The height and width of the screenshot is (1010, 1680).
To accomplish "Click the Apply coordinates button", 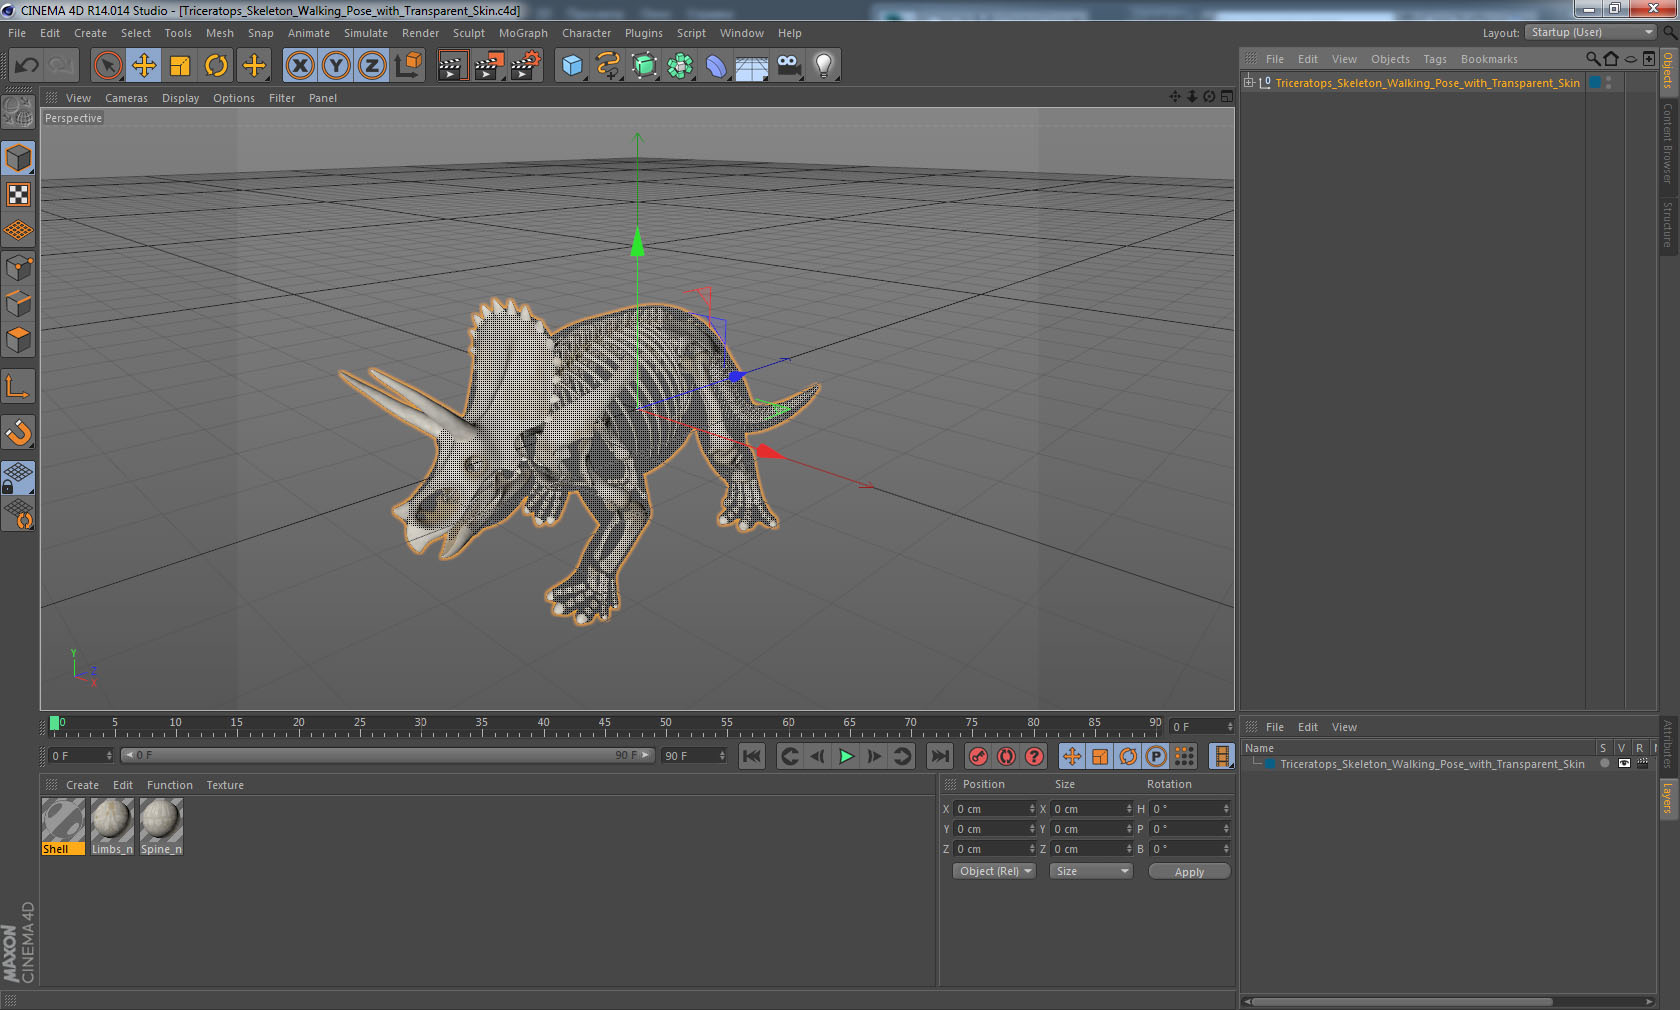I will tap(1189, 872).
